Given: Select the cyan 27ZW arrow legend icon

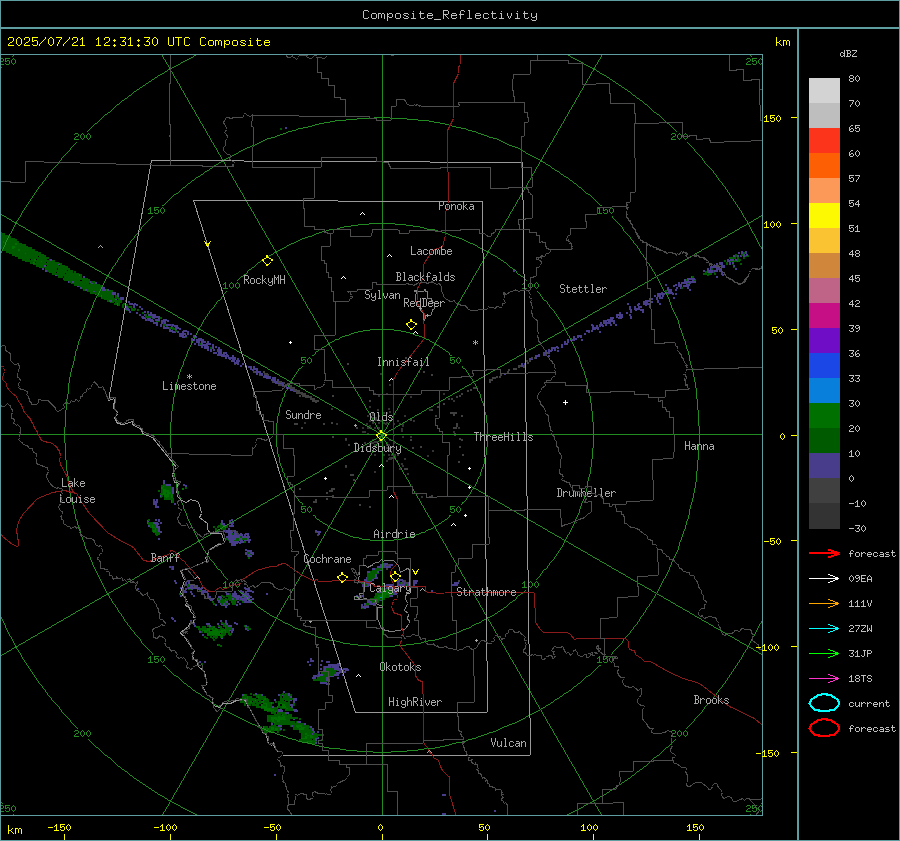Looking at the screenshot, I should click(x=824, y=629).
